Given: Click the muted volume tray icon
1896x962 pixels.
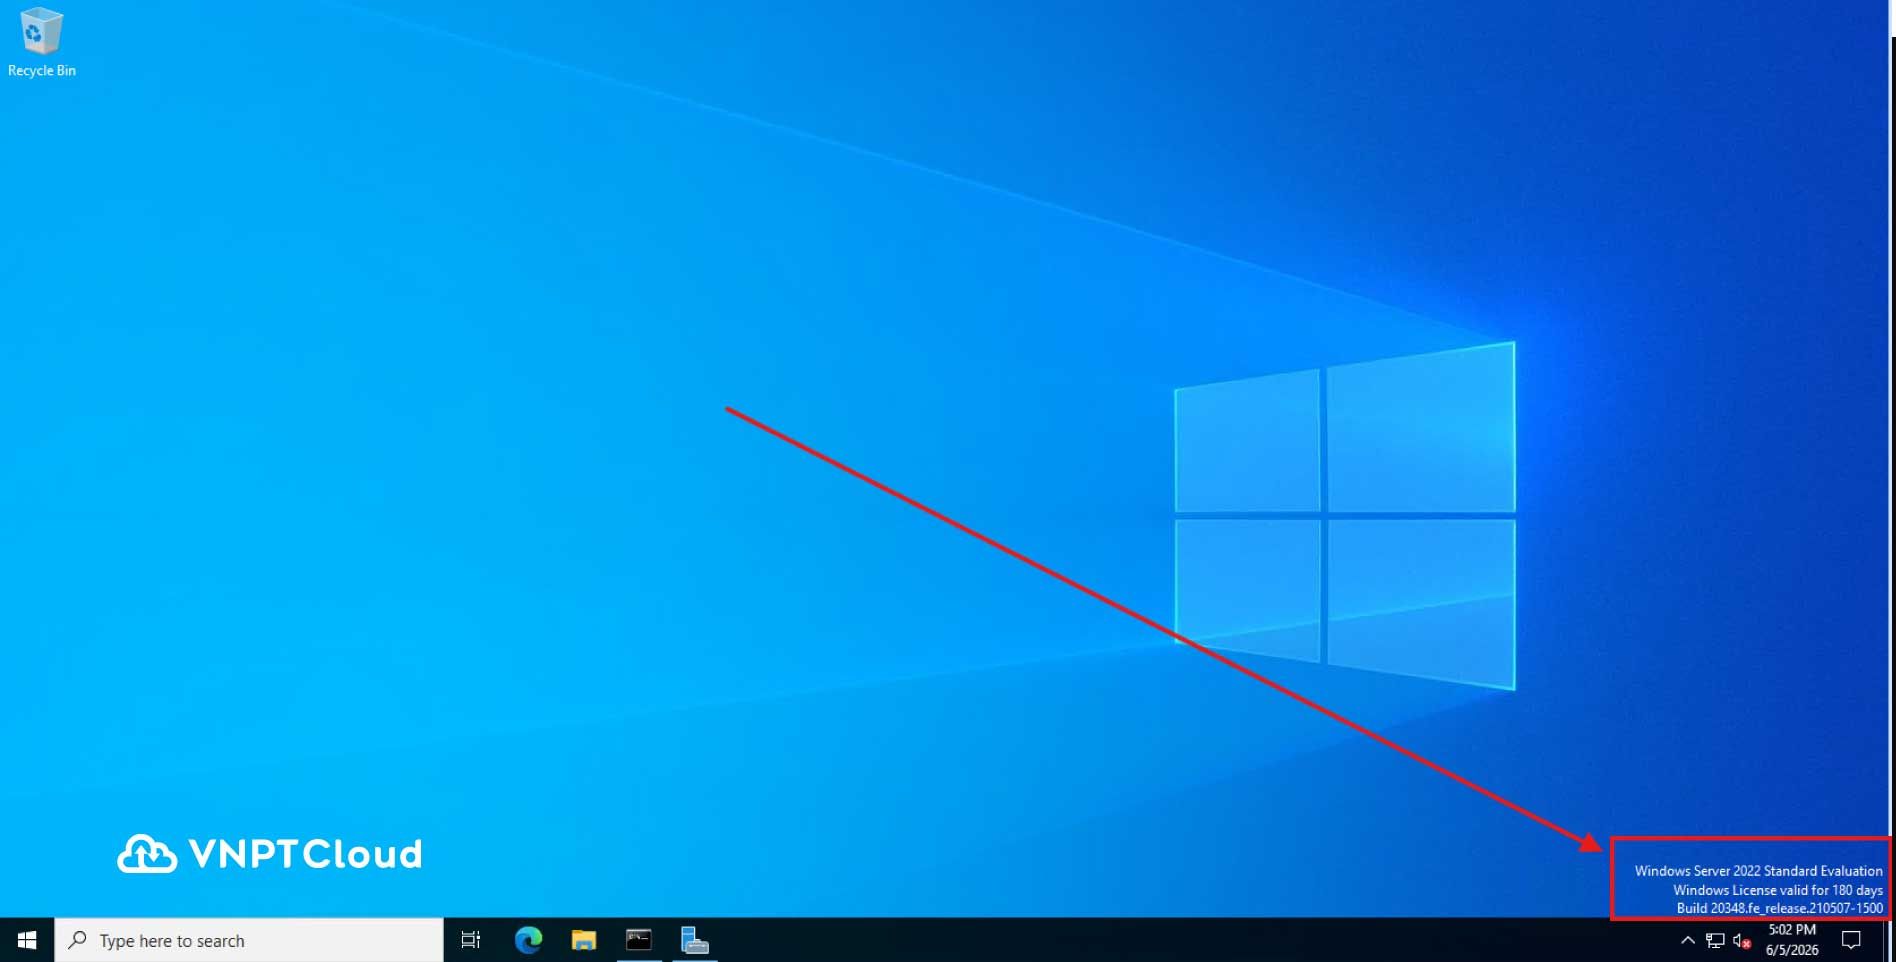Looking at the screenshot, I should tap(1742, 940).
